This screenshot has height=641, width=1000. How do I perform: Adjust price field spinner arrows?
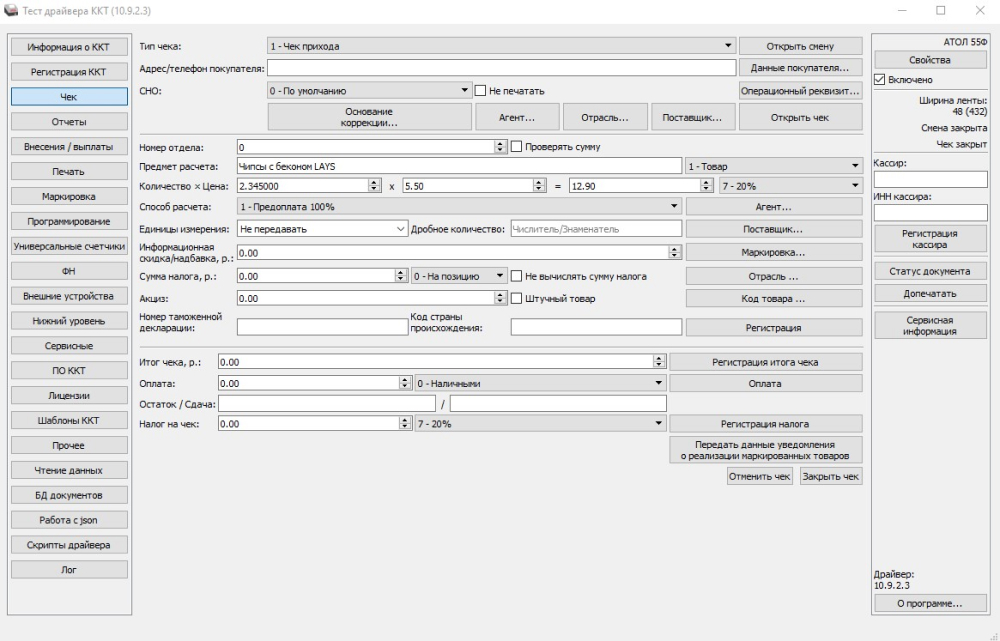pyautogui.click(x=540, y=186)
